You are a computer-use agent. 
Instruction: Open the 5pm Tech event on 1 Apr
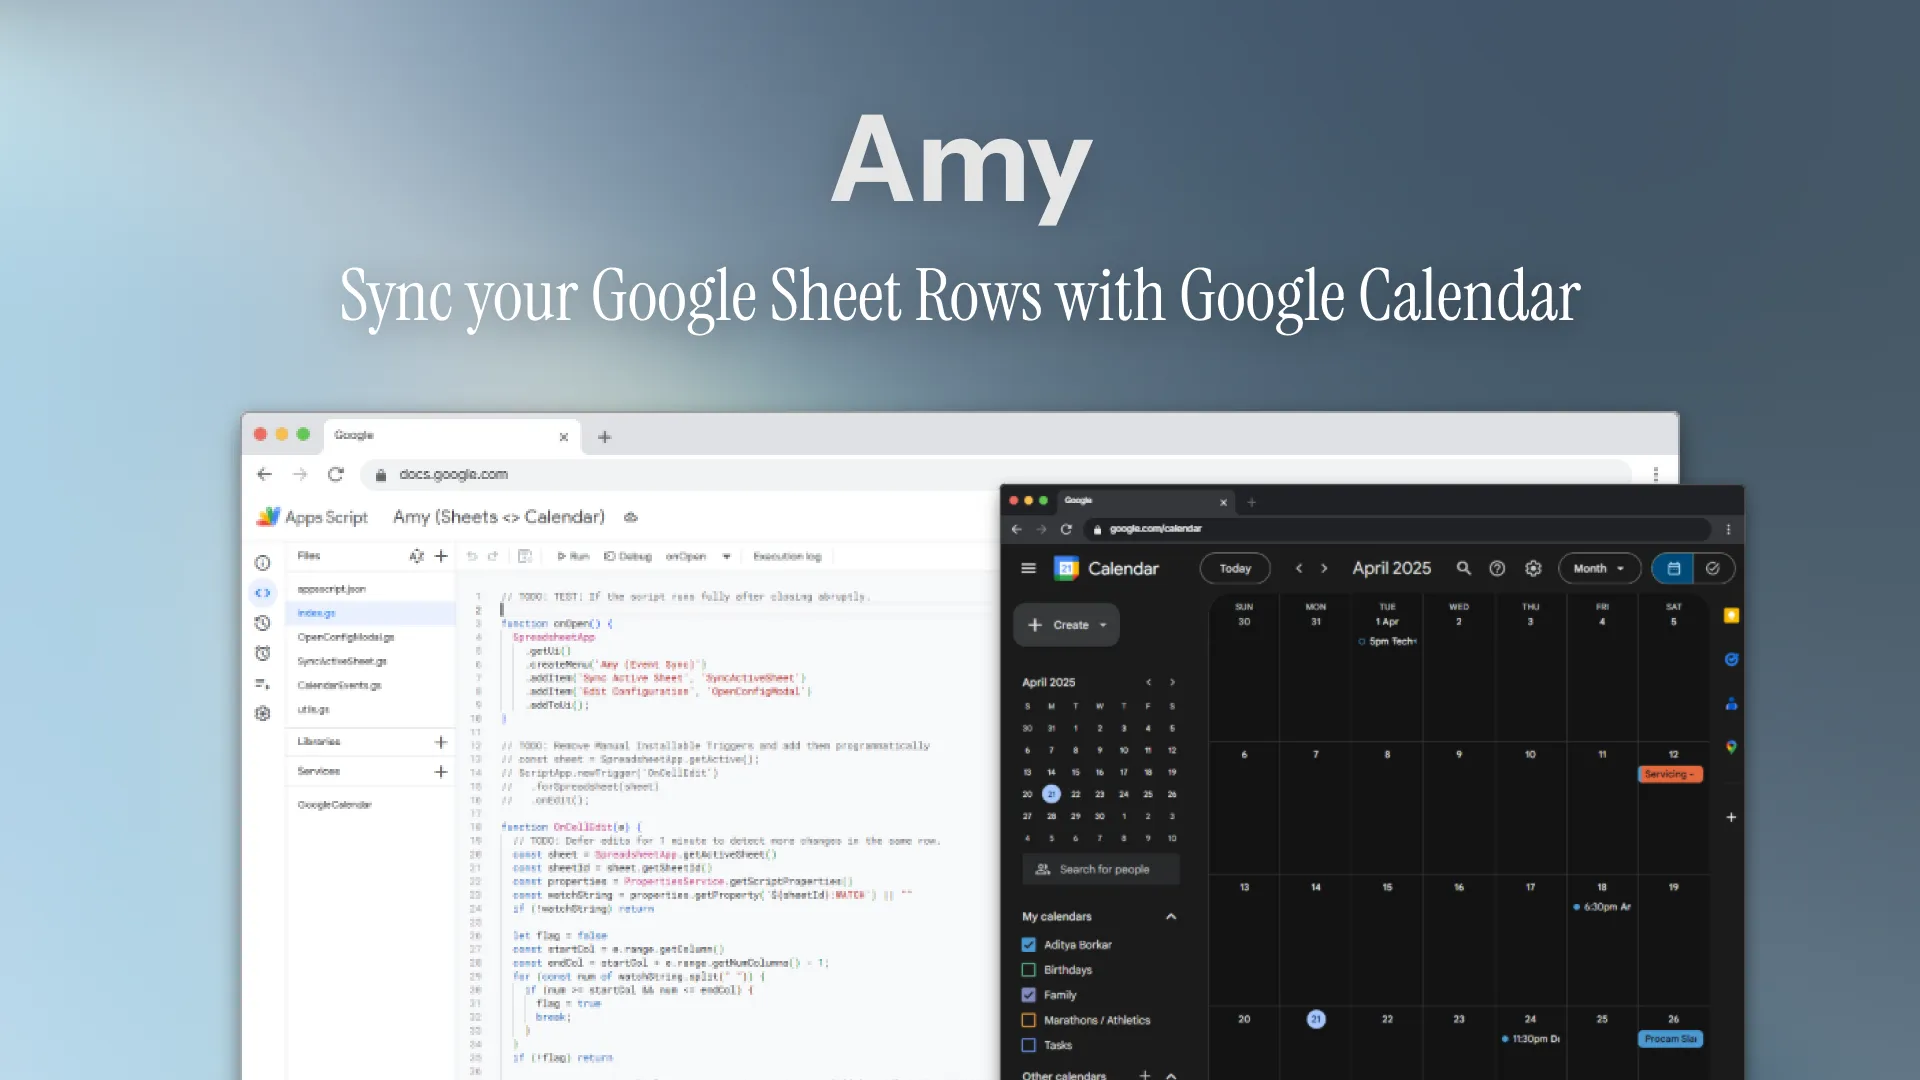click(1387, 641)
